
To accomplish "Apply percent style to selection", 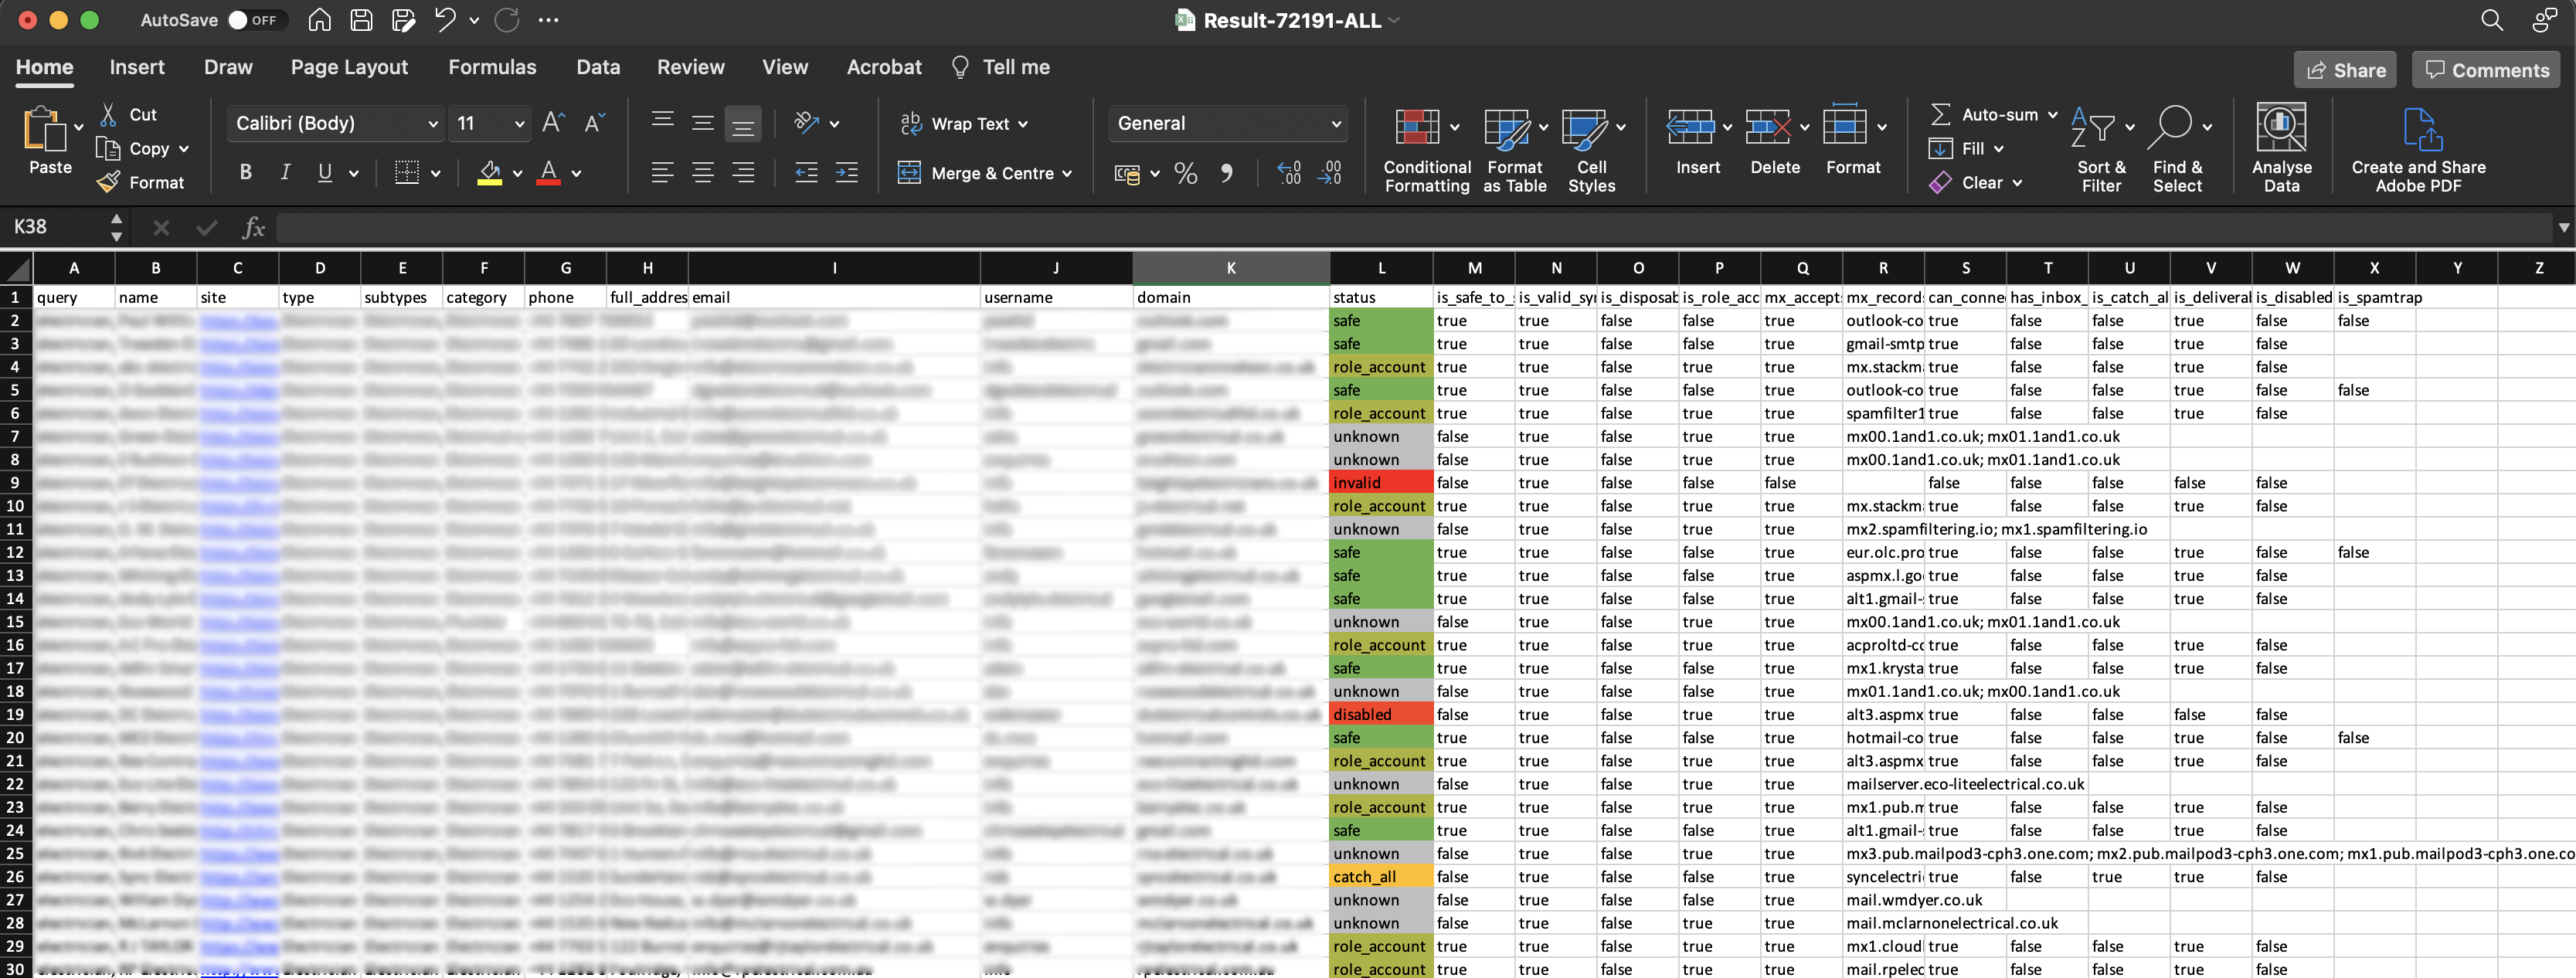I will (x=1186, y=173).
